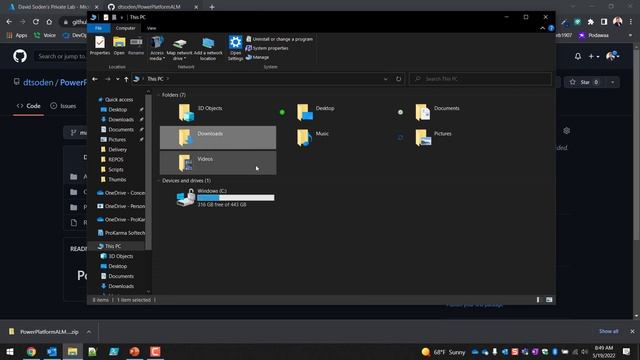Viewport: 640px width, 360px height.
Task: Open Scripts folder in the sidebar
Action: coord(112,169)
